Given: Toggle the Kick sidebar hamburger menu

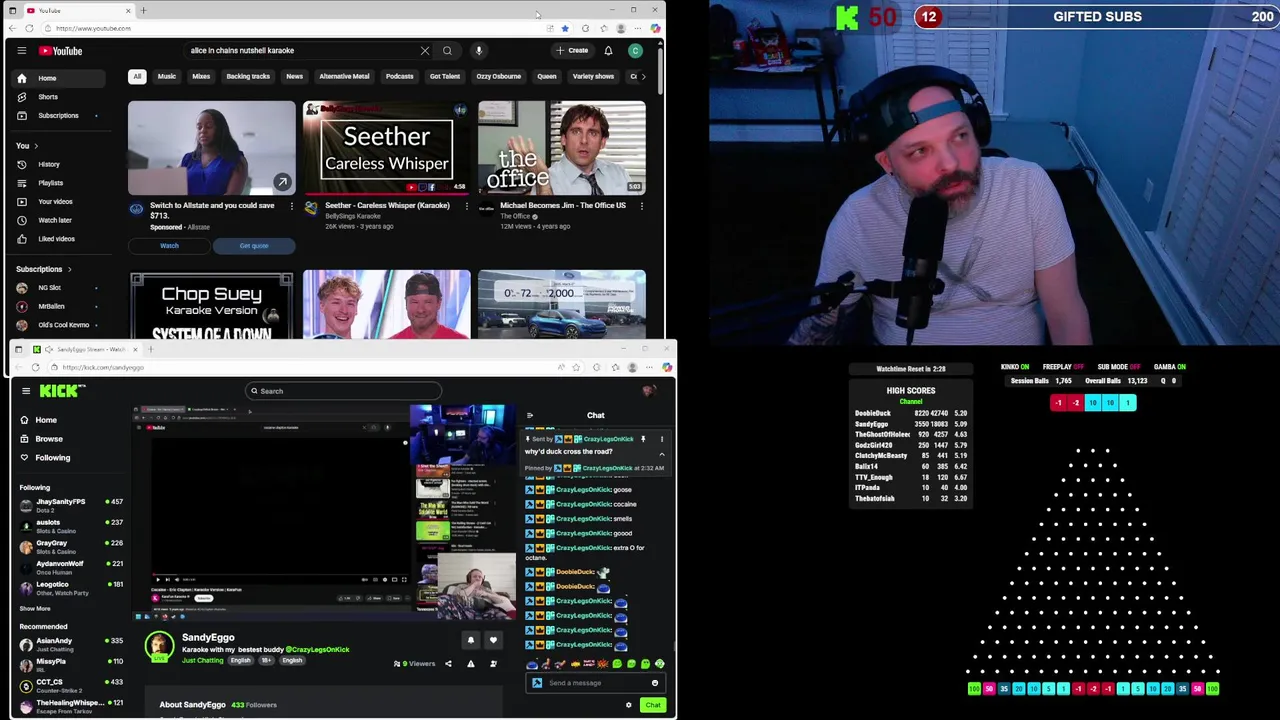Looking at the screenshot, I should pyautogui.click(x=25, y=391).
